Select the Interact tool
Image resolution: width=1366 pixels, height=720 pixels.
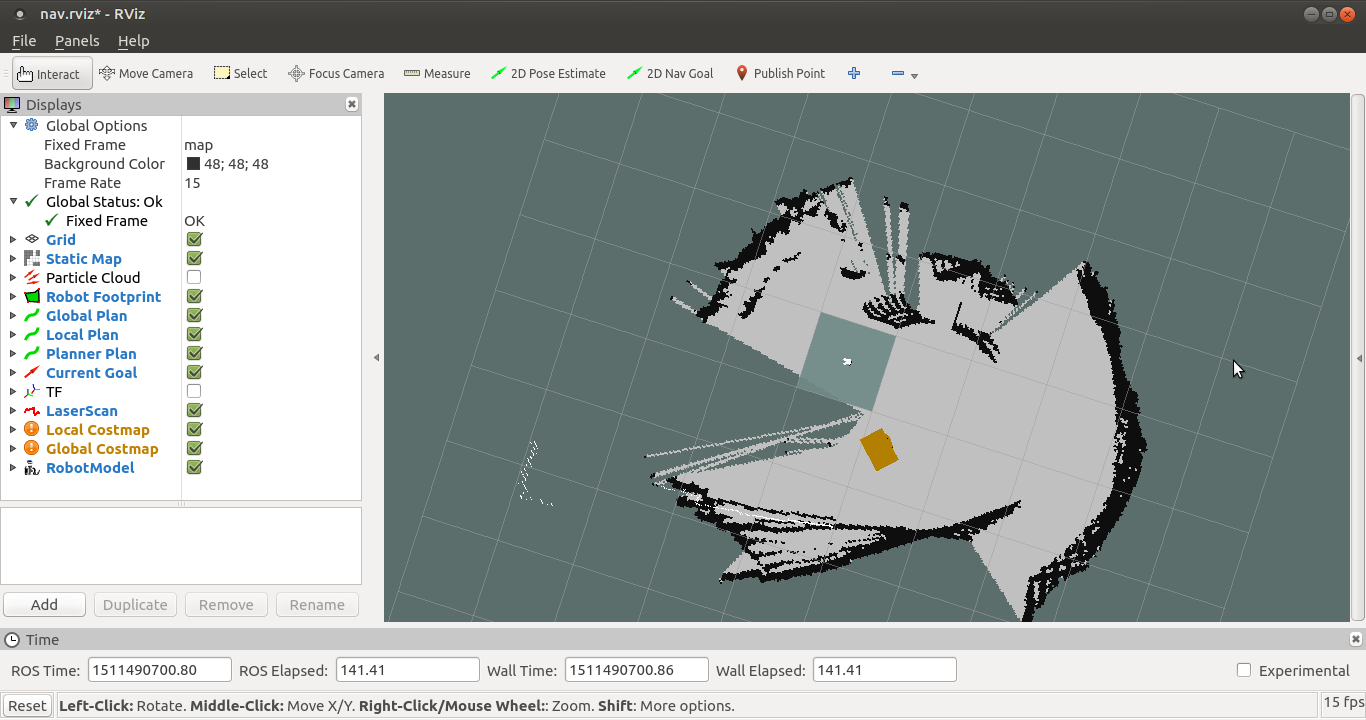click(52, 73)
